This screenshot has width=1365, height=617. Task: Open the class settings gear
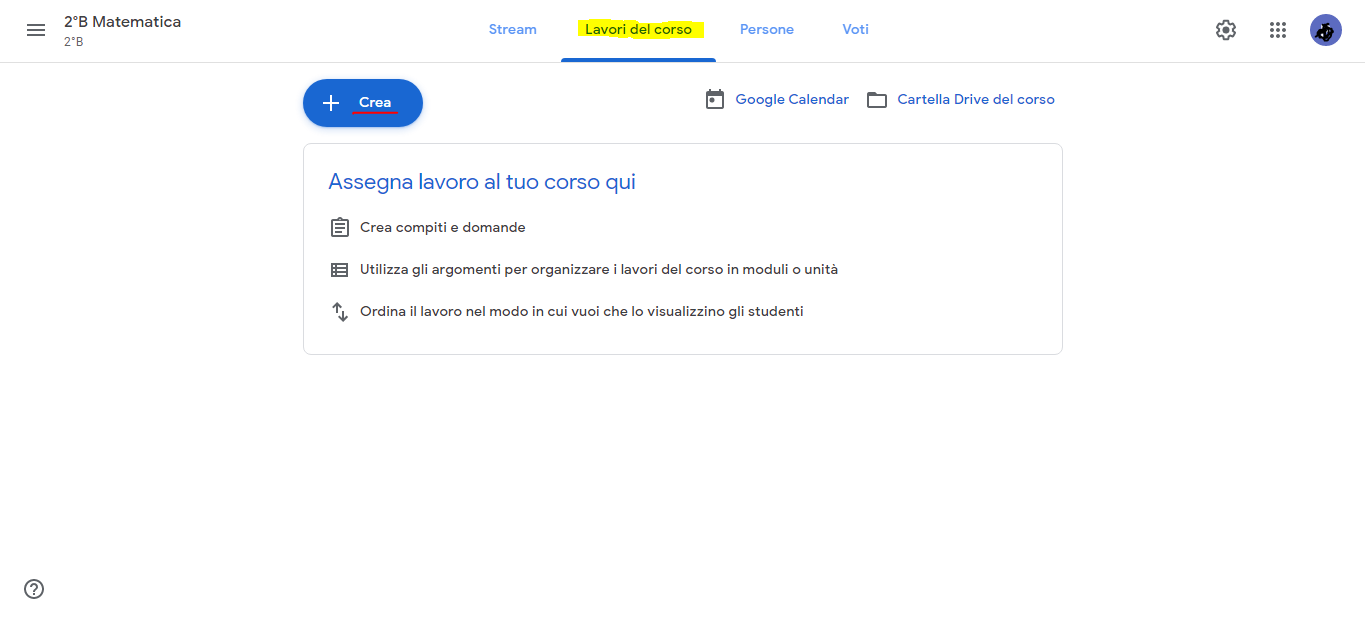(x=1225, y=30)
